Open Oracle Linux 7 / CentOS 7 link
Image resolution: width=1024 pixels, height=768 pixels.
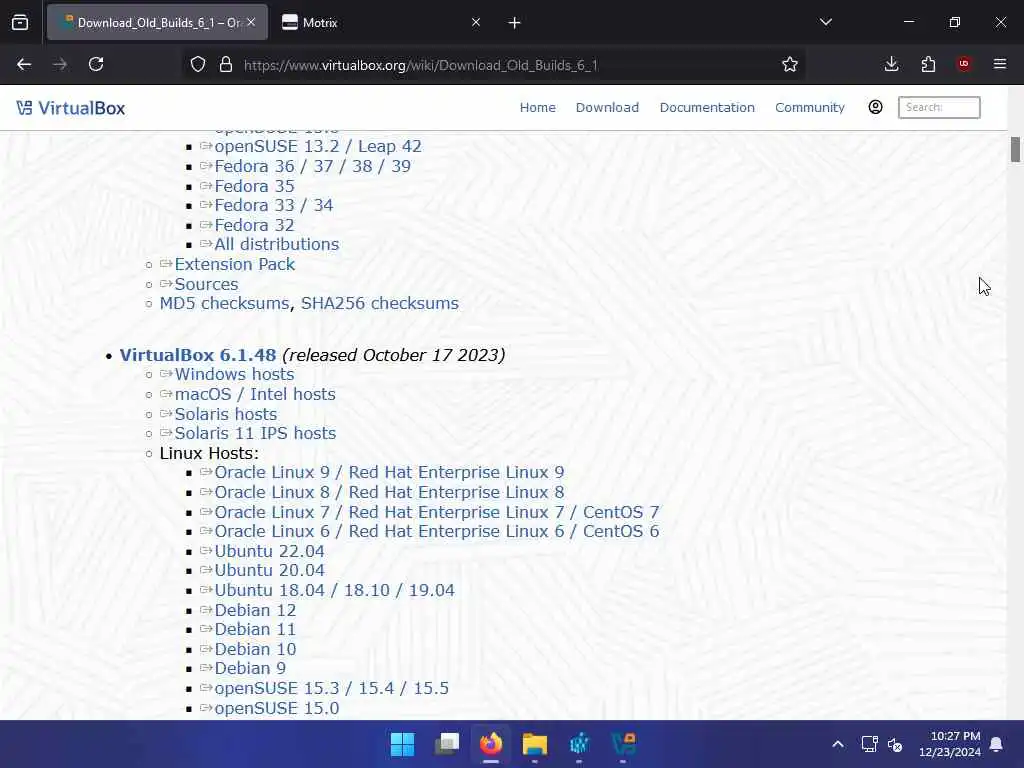(437, 512)
